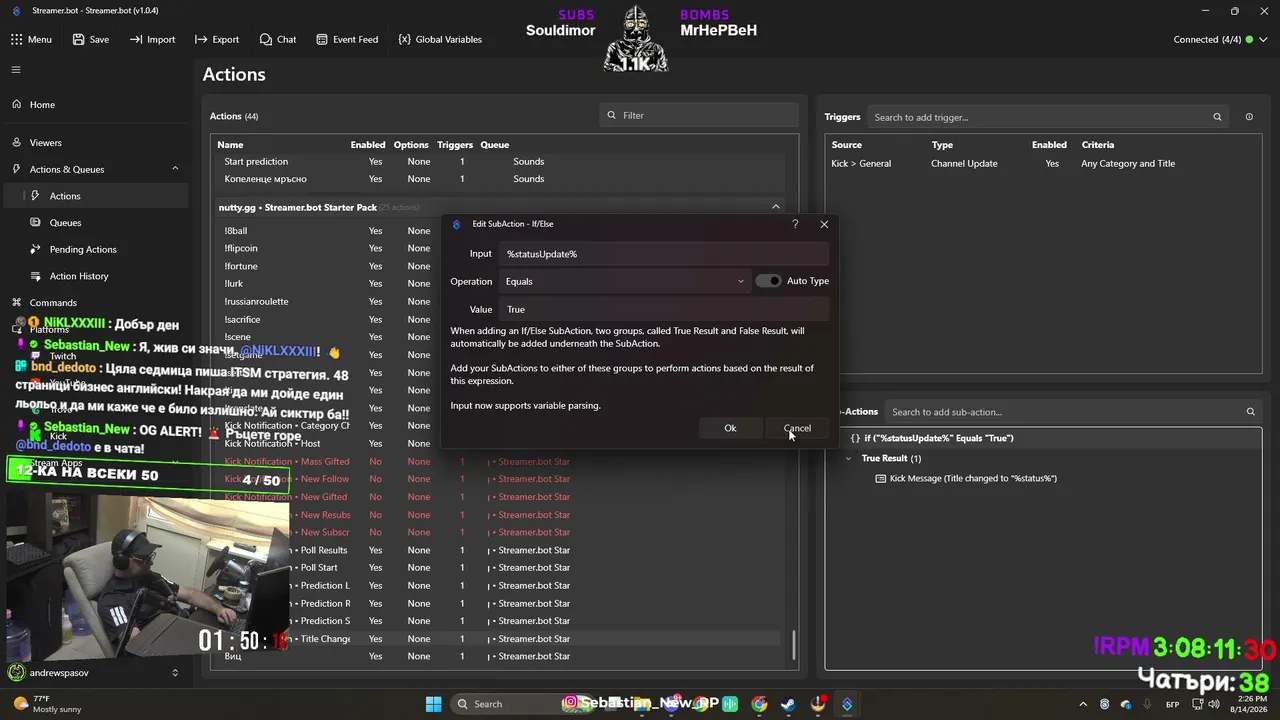The height and width of the screenshot is (720, 1280).
Task: Toggle the sidebar hamburger icon
Action: 16,70
